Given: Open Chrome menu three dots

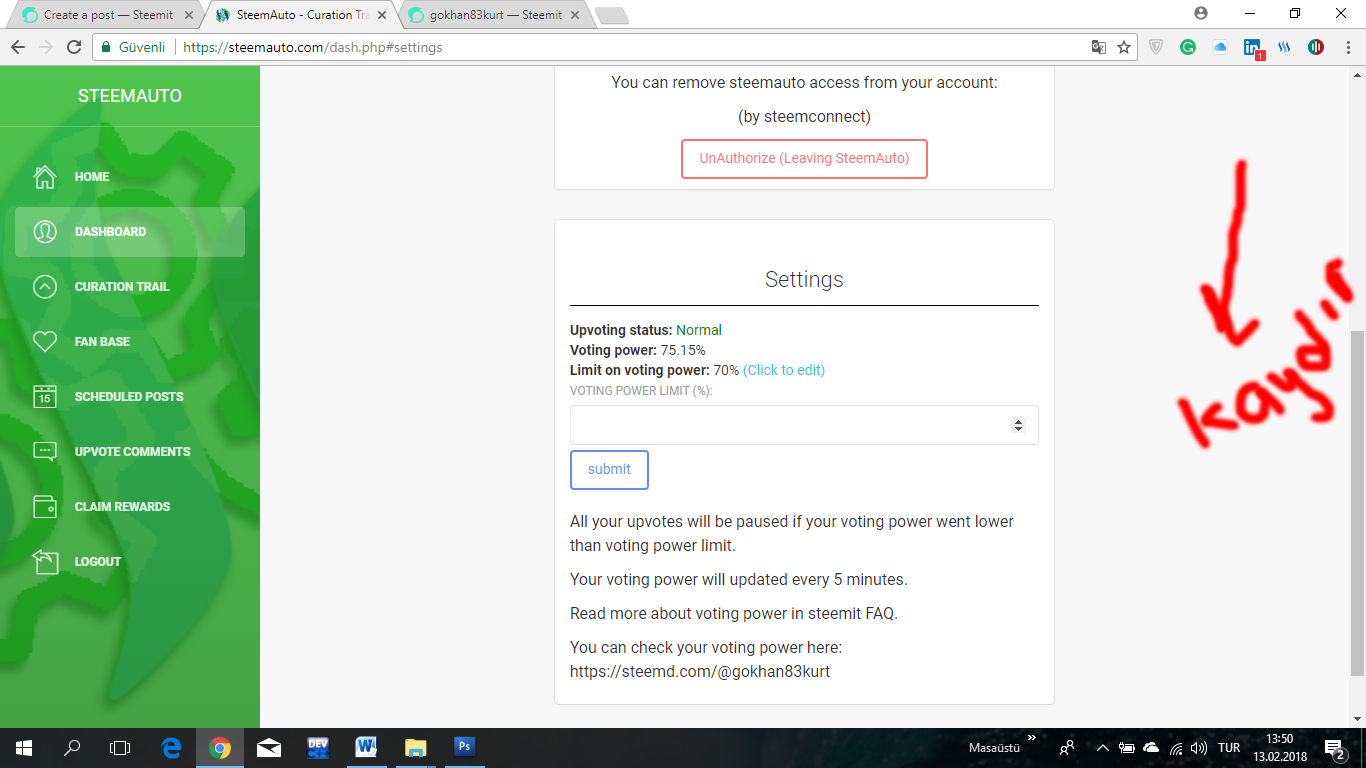Looking at the screenshot, I should [x=1347, y=47].
